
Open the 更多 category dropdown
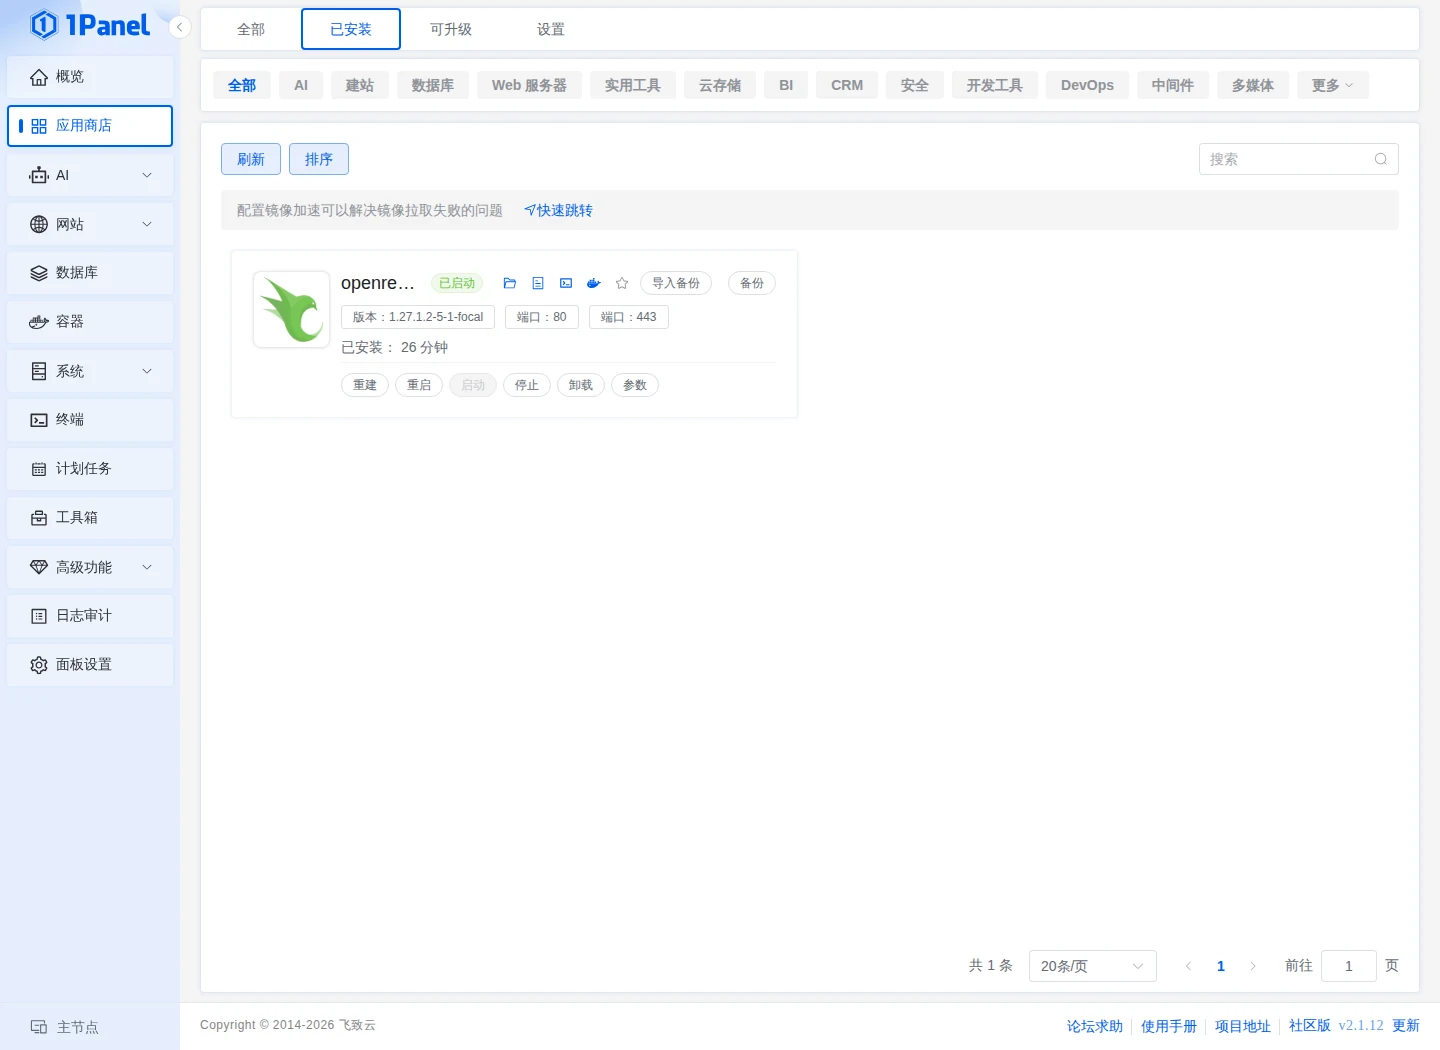[x=1332, y=85]
